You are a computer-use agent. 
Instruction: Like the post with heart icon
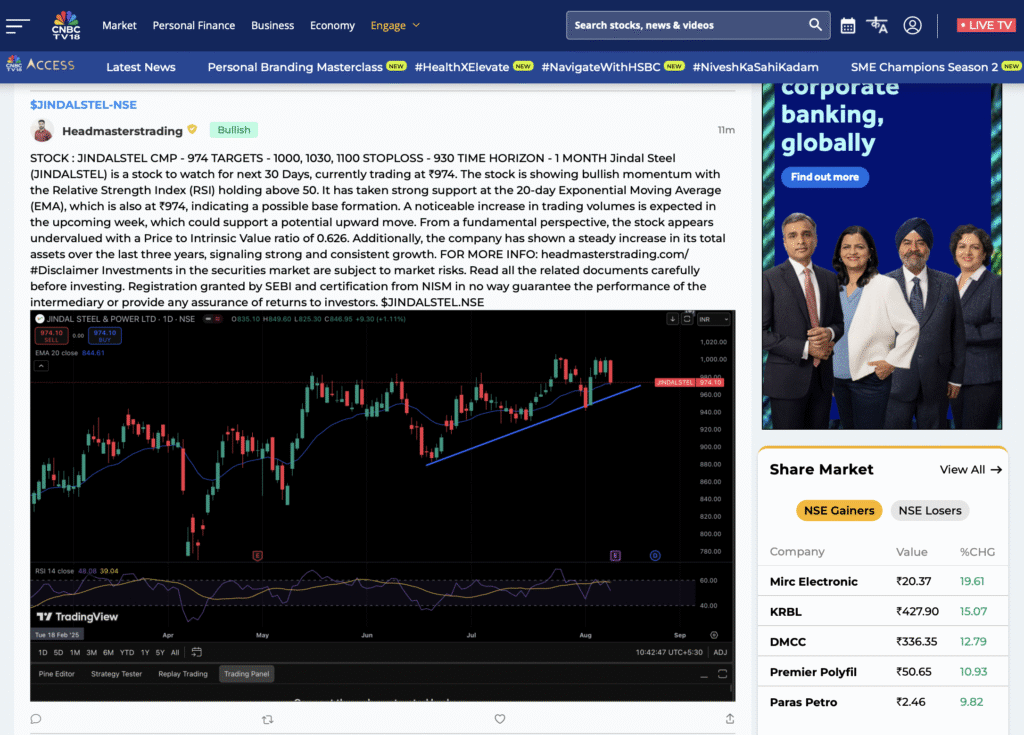tap(500, 718)
